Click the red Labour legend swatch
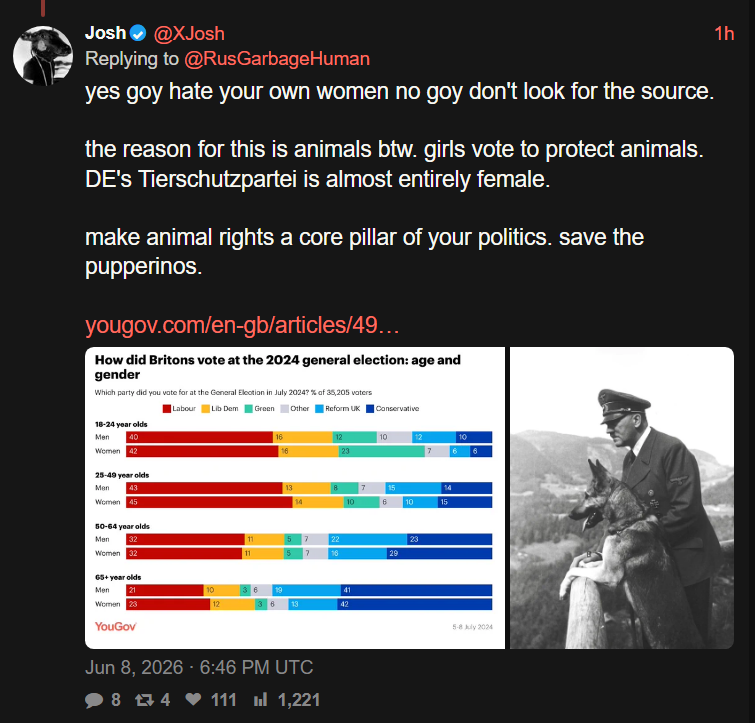755x723 pixels. point(167,409)
